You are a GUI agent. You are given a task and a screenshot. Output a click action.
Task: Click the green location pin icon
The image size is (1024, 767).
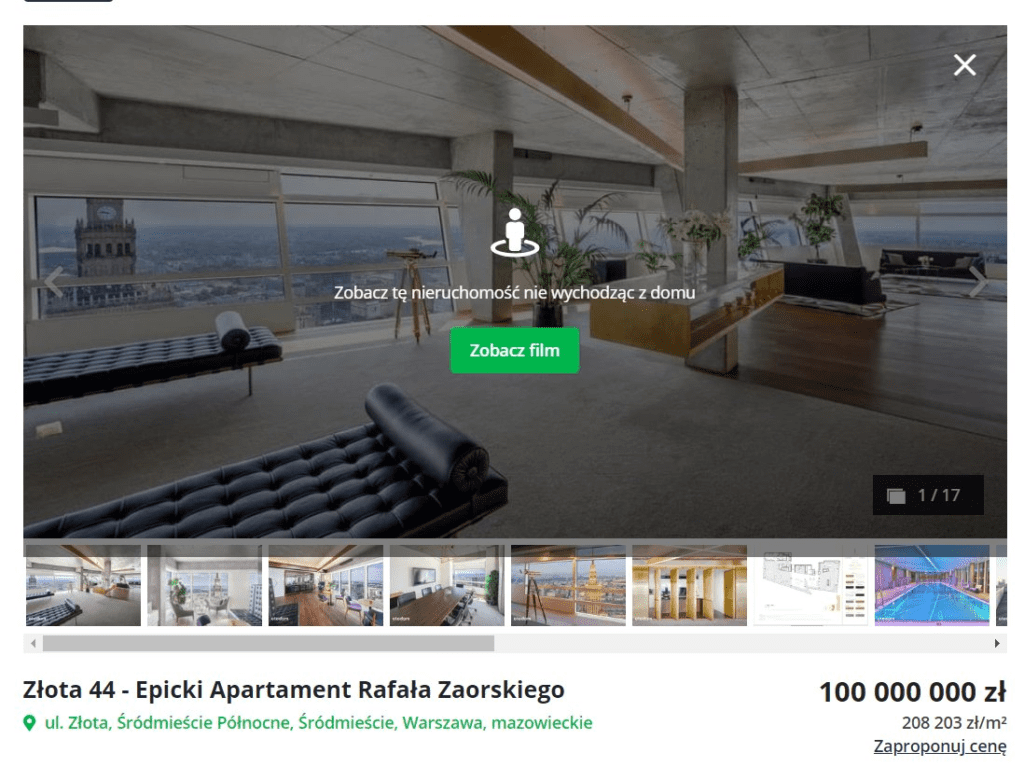(29, 723)
